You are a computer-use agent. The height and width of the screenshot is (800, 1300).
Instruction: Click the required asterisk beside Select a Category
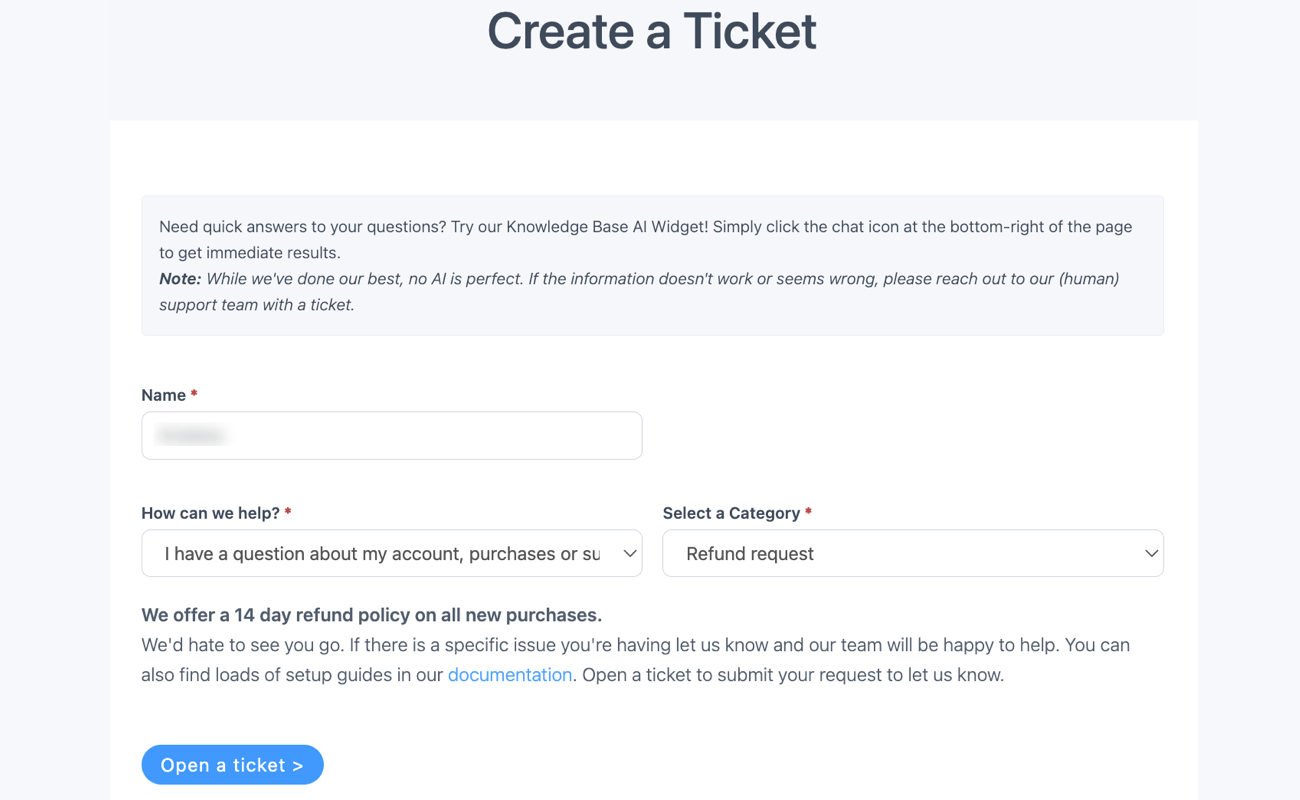(x=807, y=512)
